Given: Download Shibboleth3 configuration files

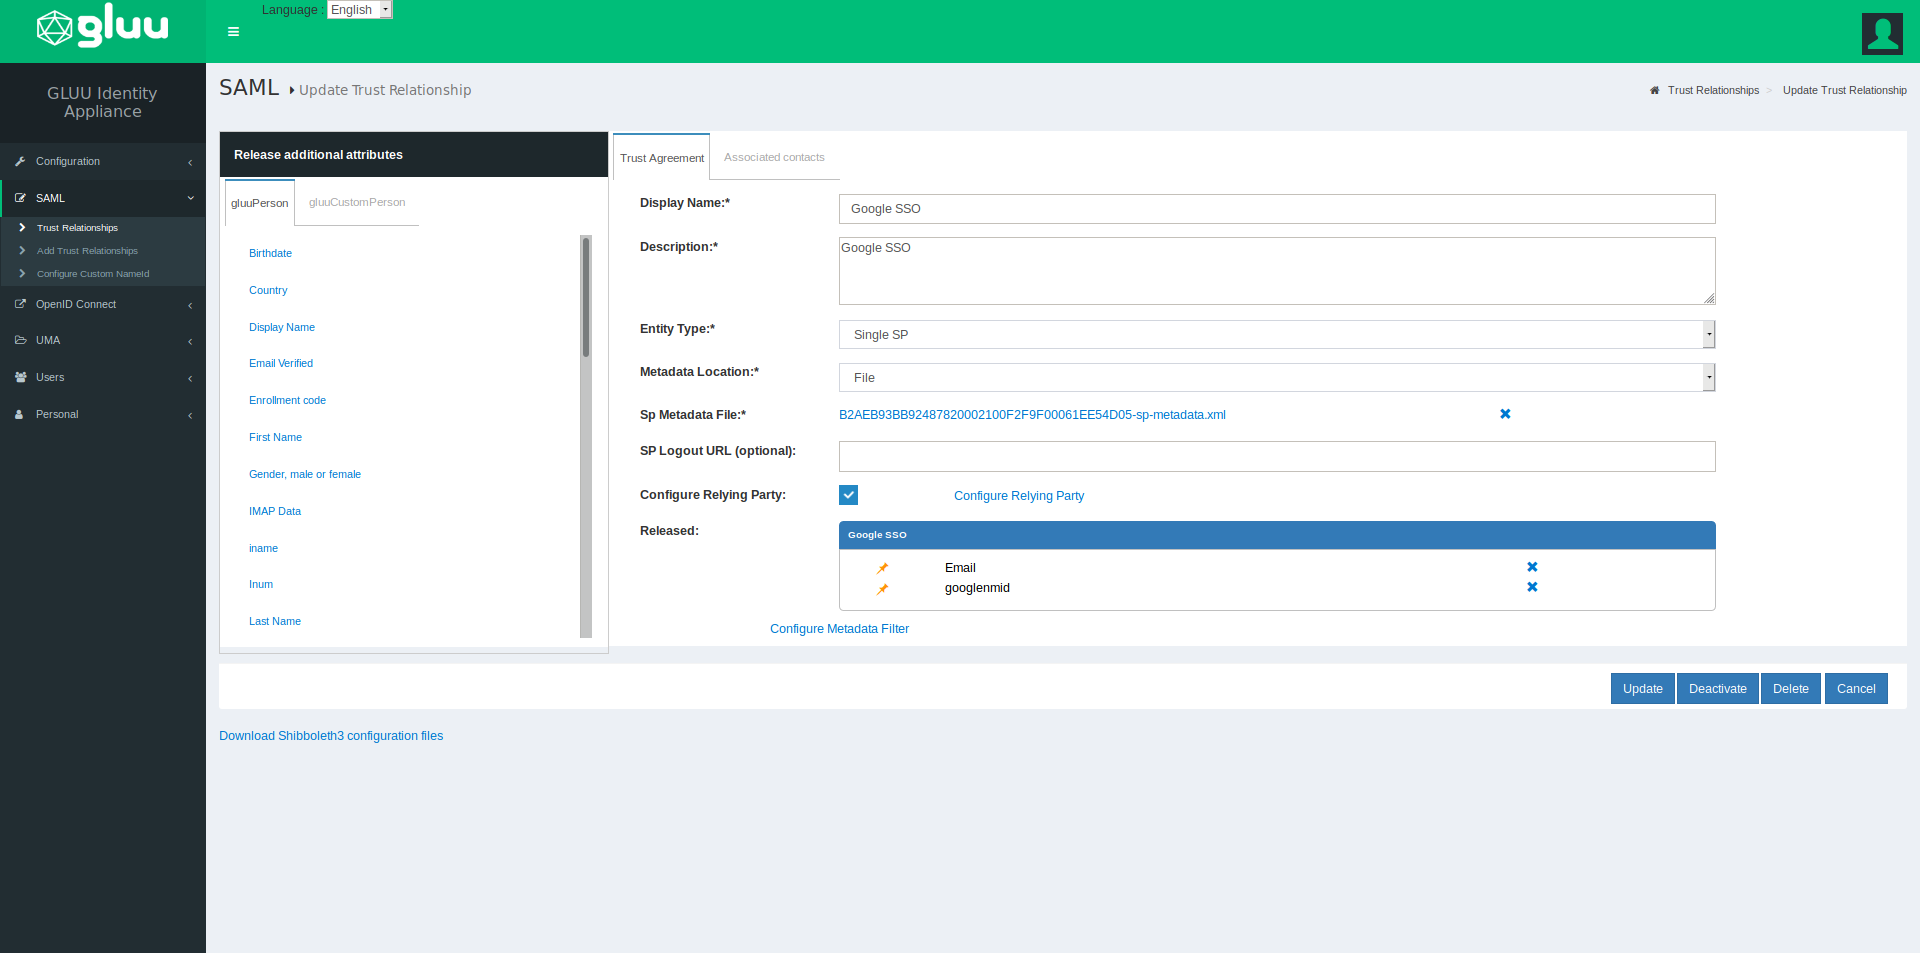Looking at the screenshot, I should tap(331, 736).
